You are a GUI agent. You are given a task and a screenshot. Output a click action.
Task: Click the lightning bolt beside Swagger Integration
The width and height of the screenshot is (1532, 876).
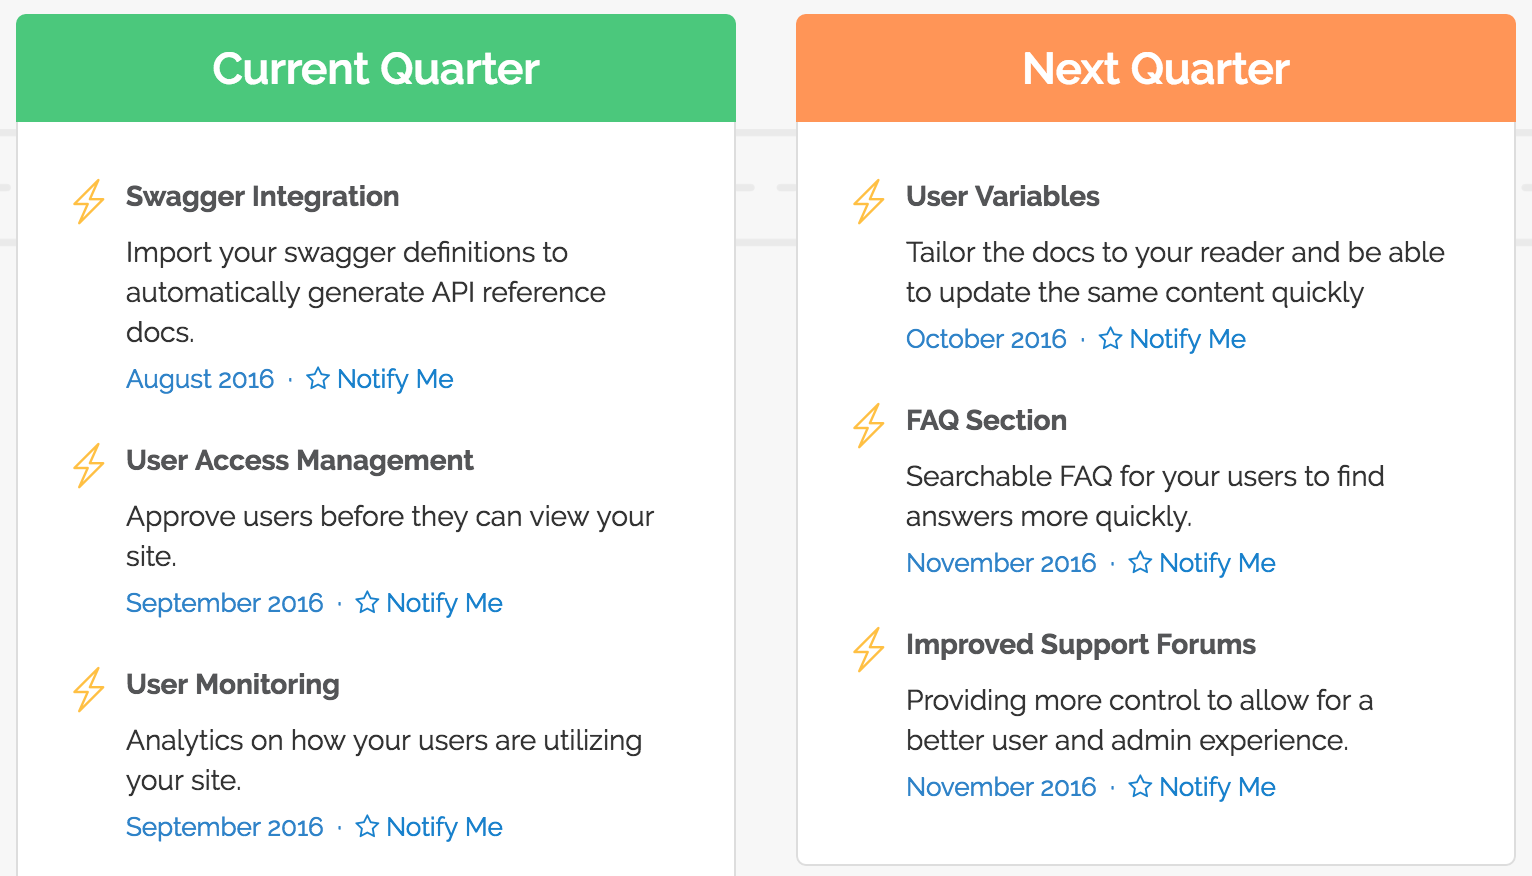[x=89, y=201]
